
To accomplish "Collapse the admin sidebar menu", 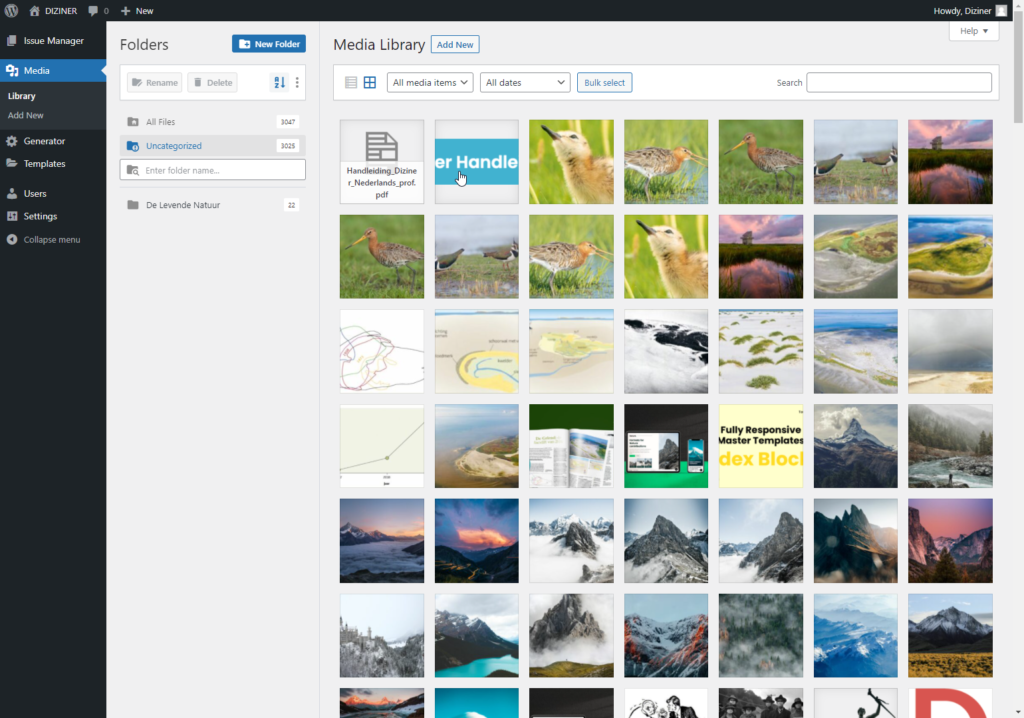I will click(x=51, y=240).
